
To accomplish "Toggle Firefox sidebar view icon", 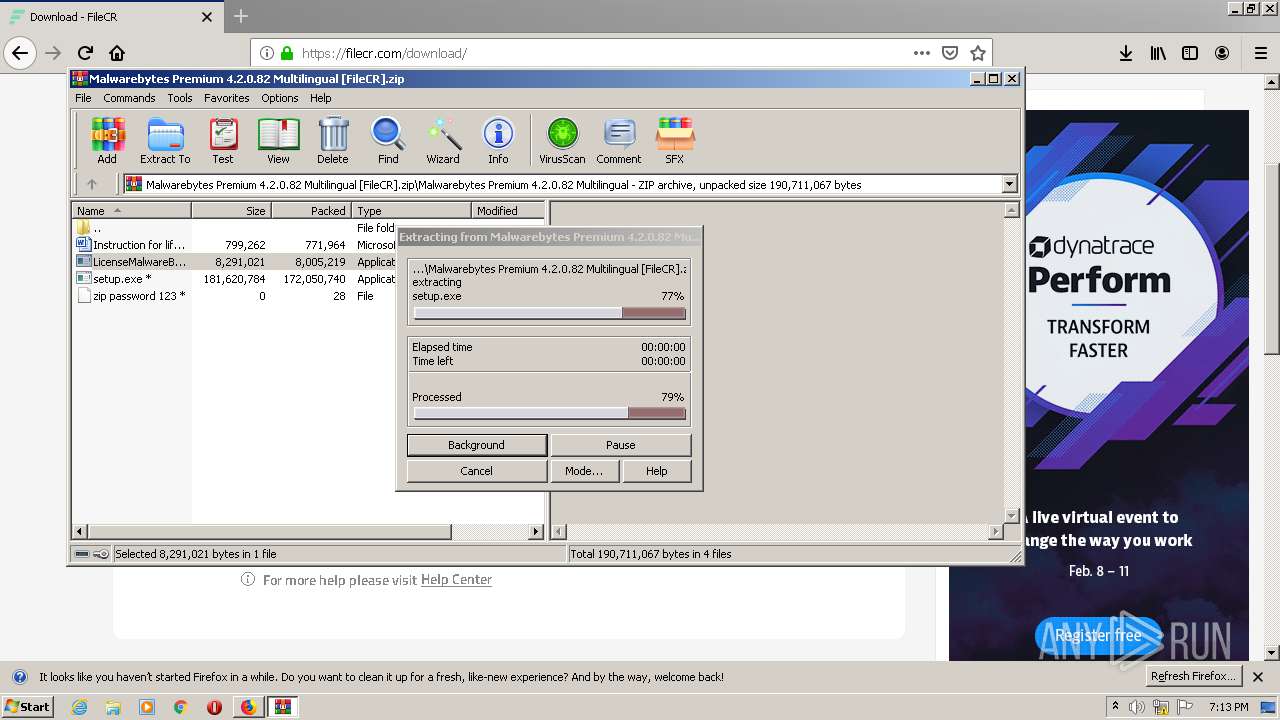I will (x=1190, y=53).
